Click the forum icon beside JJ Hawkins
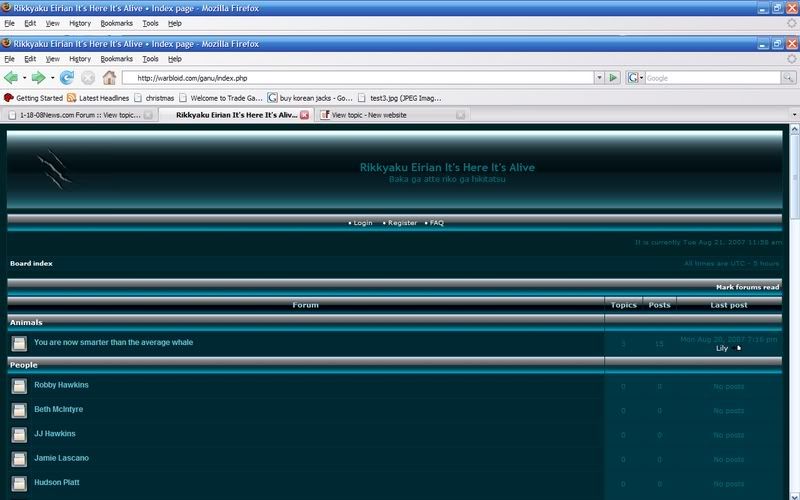This screenshot has width=800, height=500. 19,435
